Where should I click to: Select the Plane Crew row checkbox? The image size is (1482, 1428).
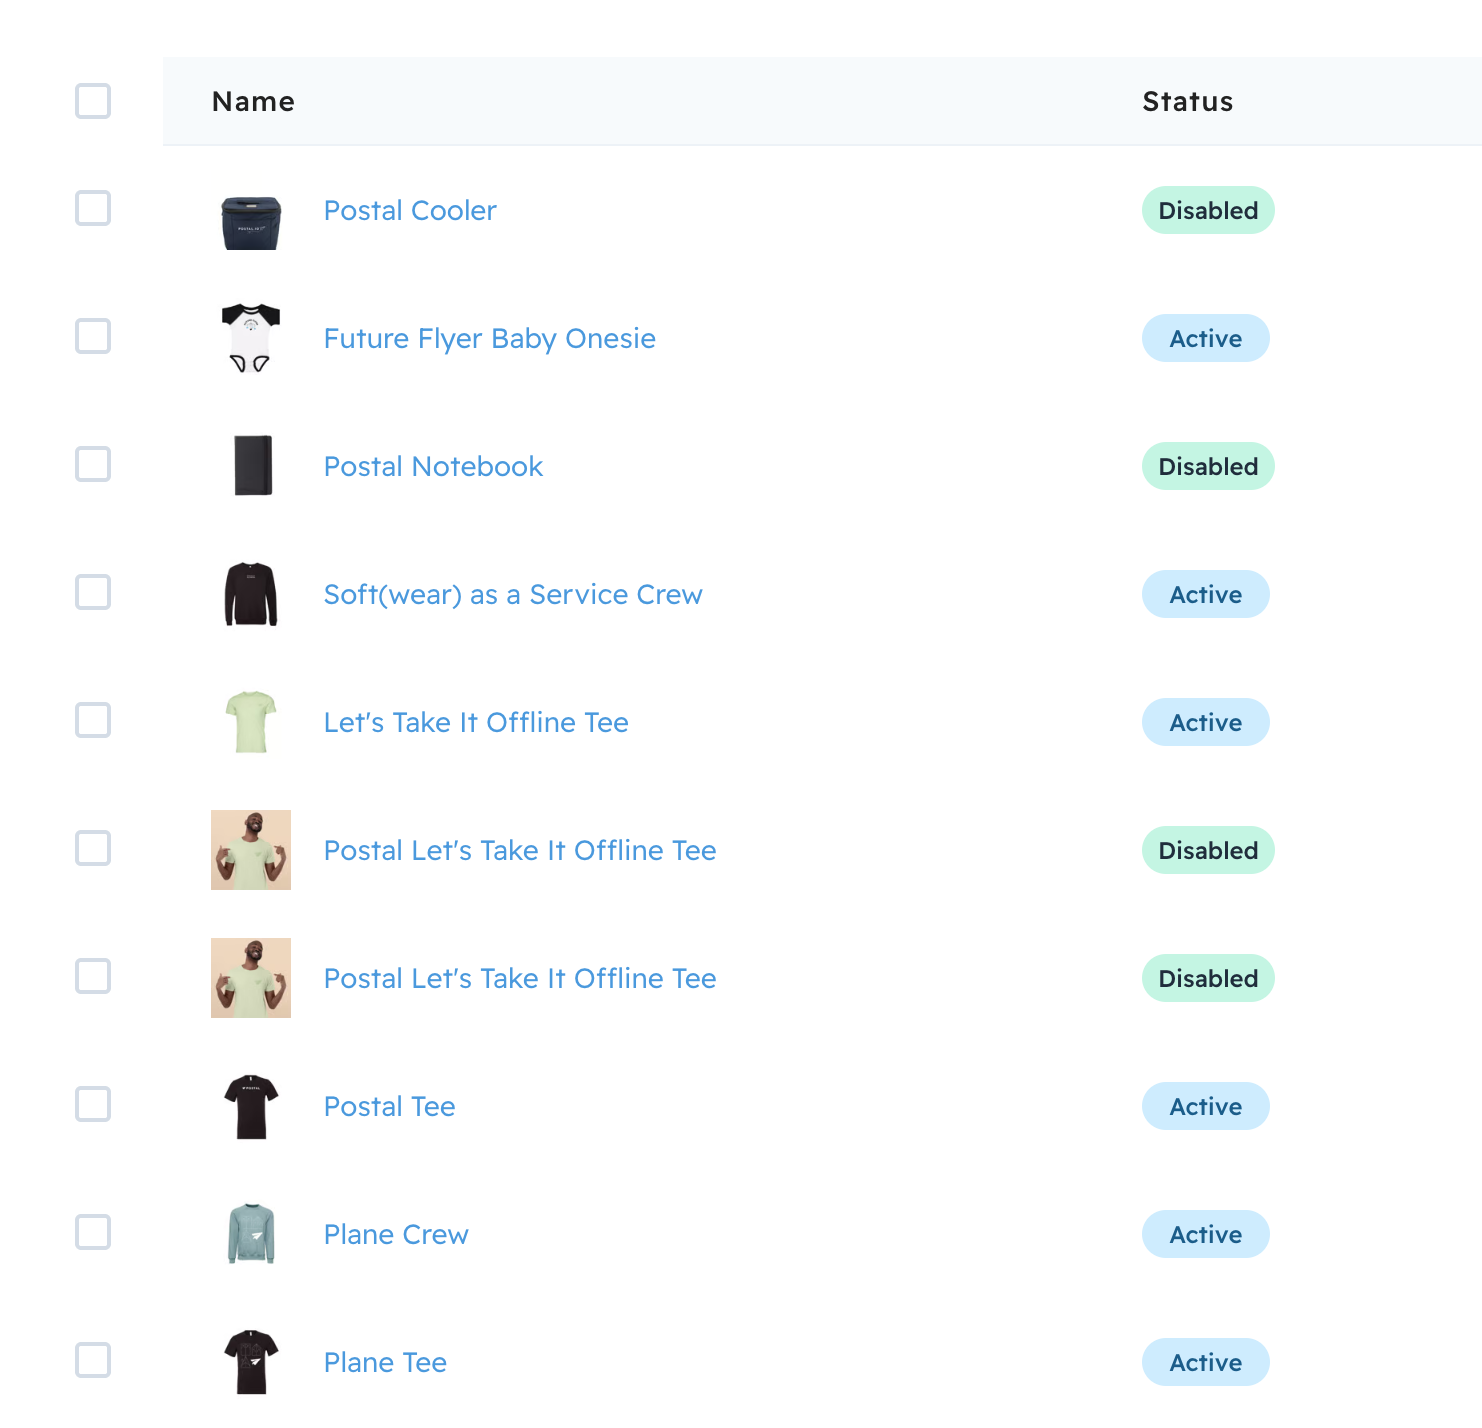pos(93,1233)
